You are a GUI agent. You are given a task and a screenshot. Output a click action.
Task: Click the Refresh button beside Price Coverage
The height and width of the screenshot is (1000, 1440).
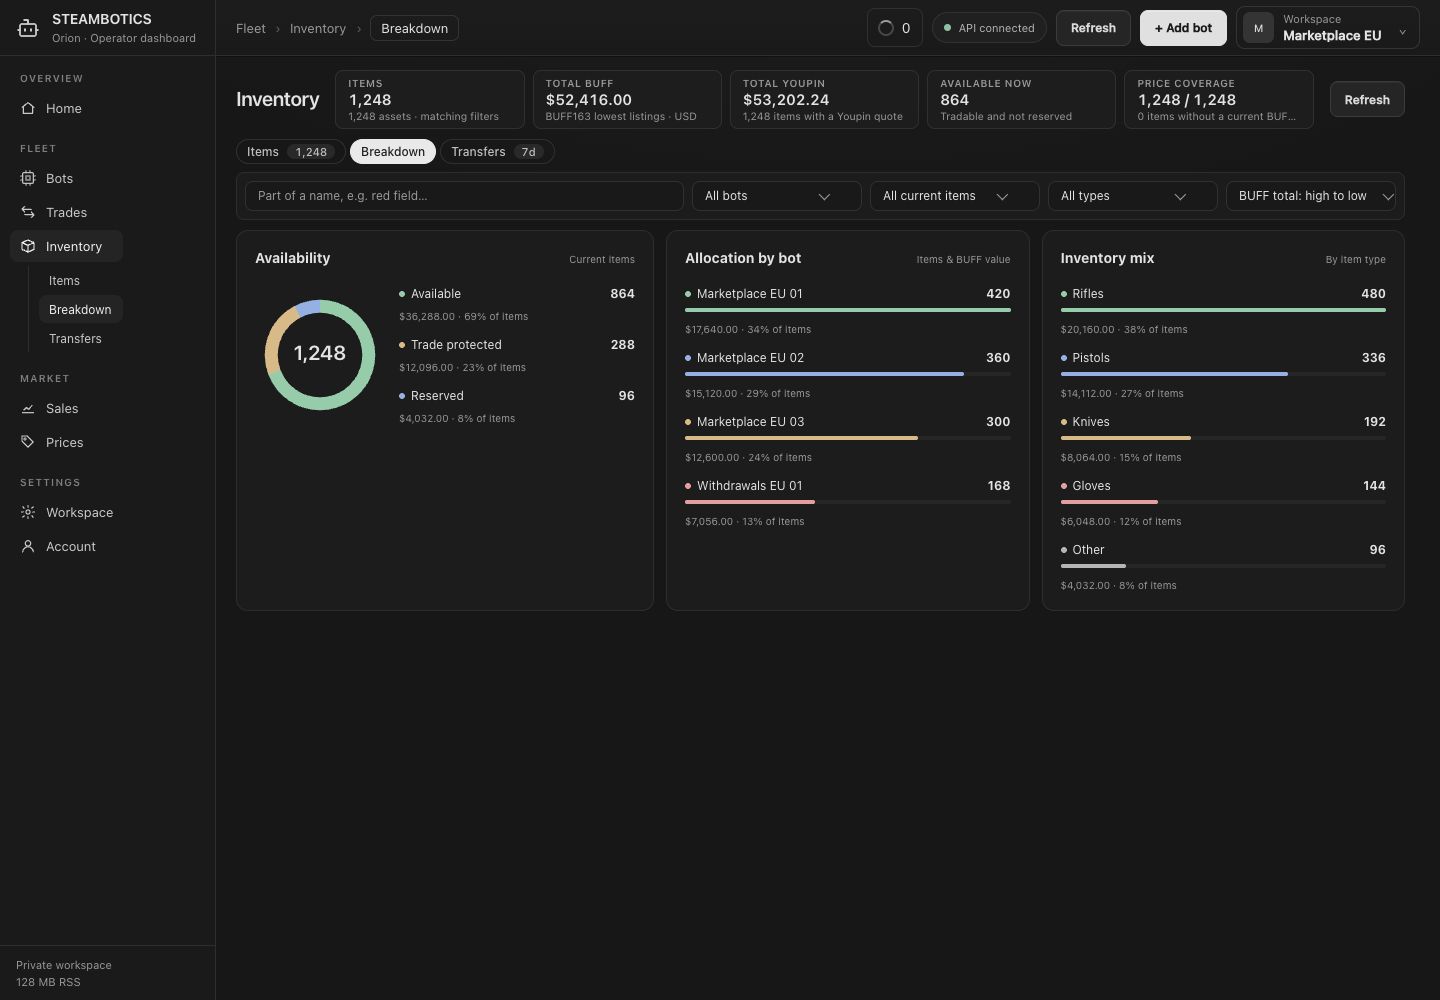click(x=1367, y=100)
